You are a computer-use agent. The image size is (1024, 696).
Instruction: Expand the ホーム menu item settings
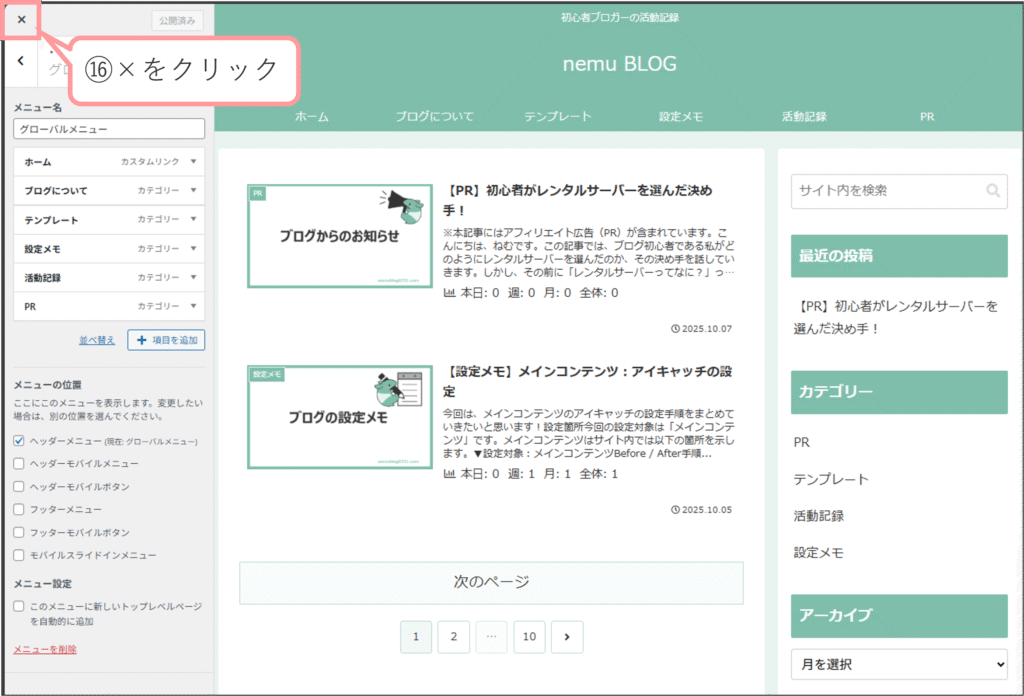pyautogui.click(x=193, y=161)
